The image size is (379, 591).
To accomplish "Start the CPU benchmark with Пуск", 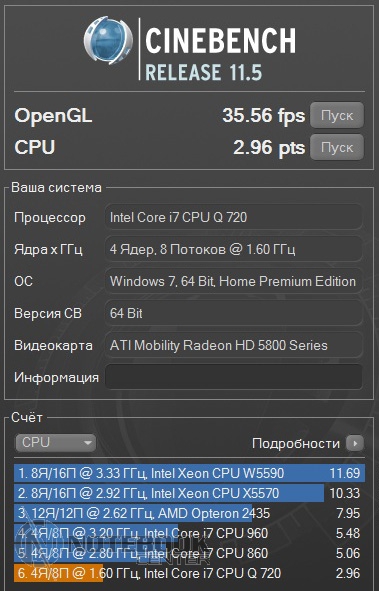I will click(x=337, y=147).
